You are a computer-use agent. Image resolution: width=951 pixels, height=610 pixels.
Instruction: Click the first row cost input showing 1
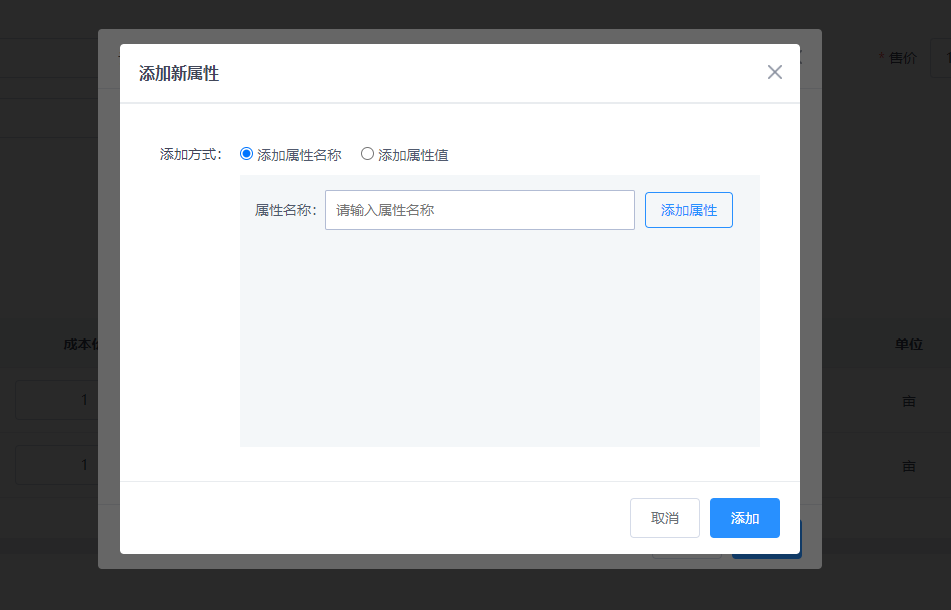click(x=56, y=400)
